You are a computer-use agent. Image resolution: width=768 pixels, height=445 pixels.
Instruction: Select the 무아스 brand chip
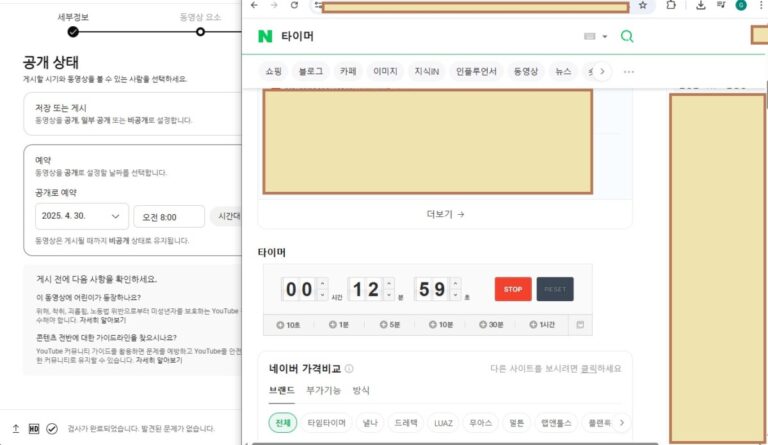click(480, 422)
